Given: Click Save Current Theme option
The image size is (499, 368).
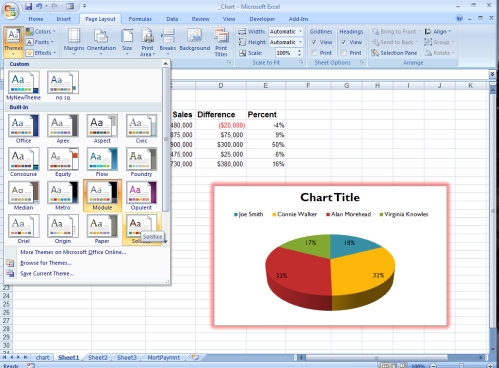Looking at the screenshot, I should point(47,274).
